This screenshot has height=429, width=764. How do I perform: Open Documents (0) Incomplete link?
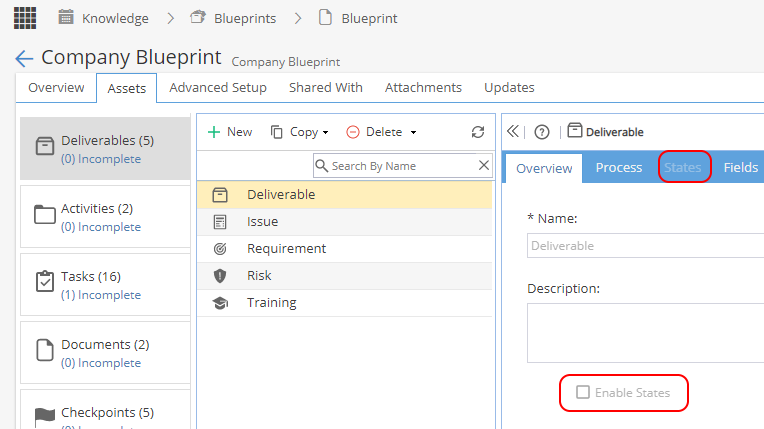101,363
